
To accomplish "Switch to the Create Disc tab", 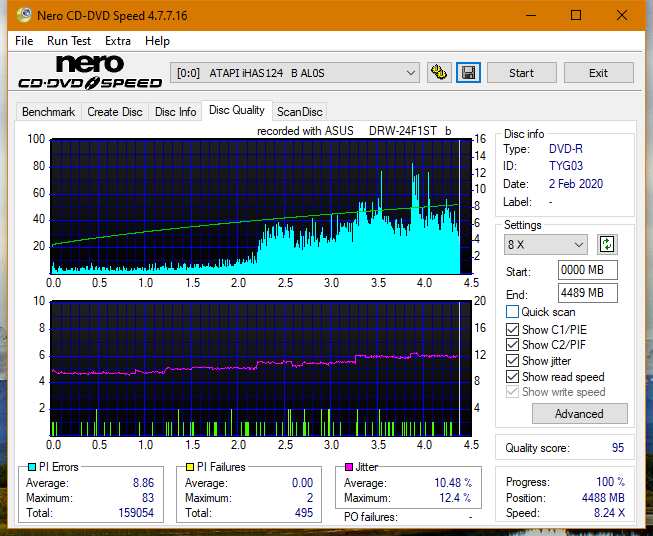I will (115, 112).
